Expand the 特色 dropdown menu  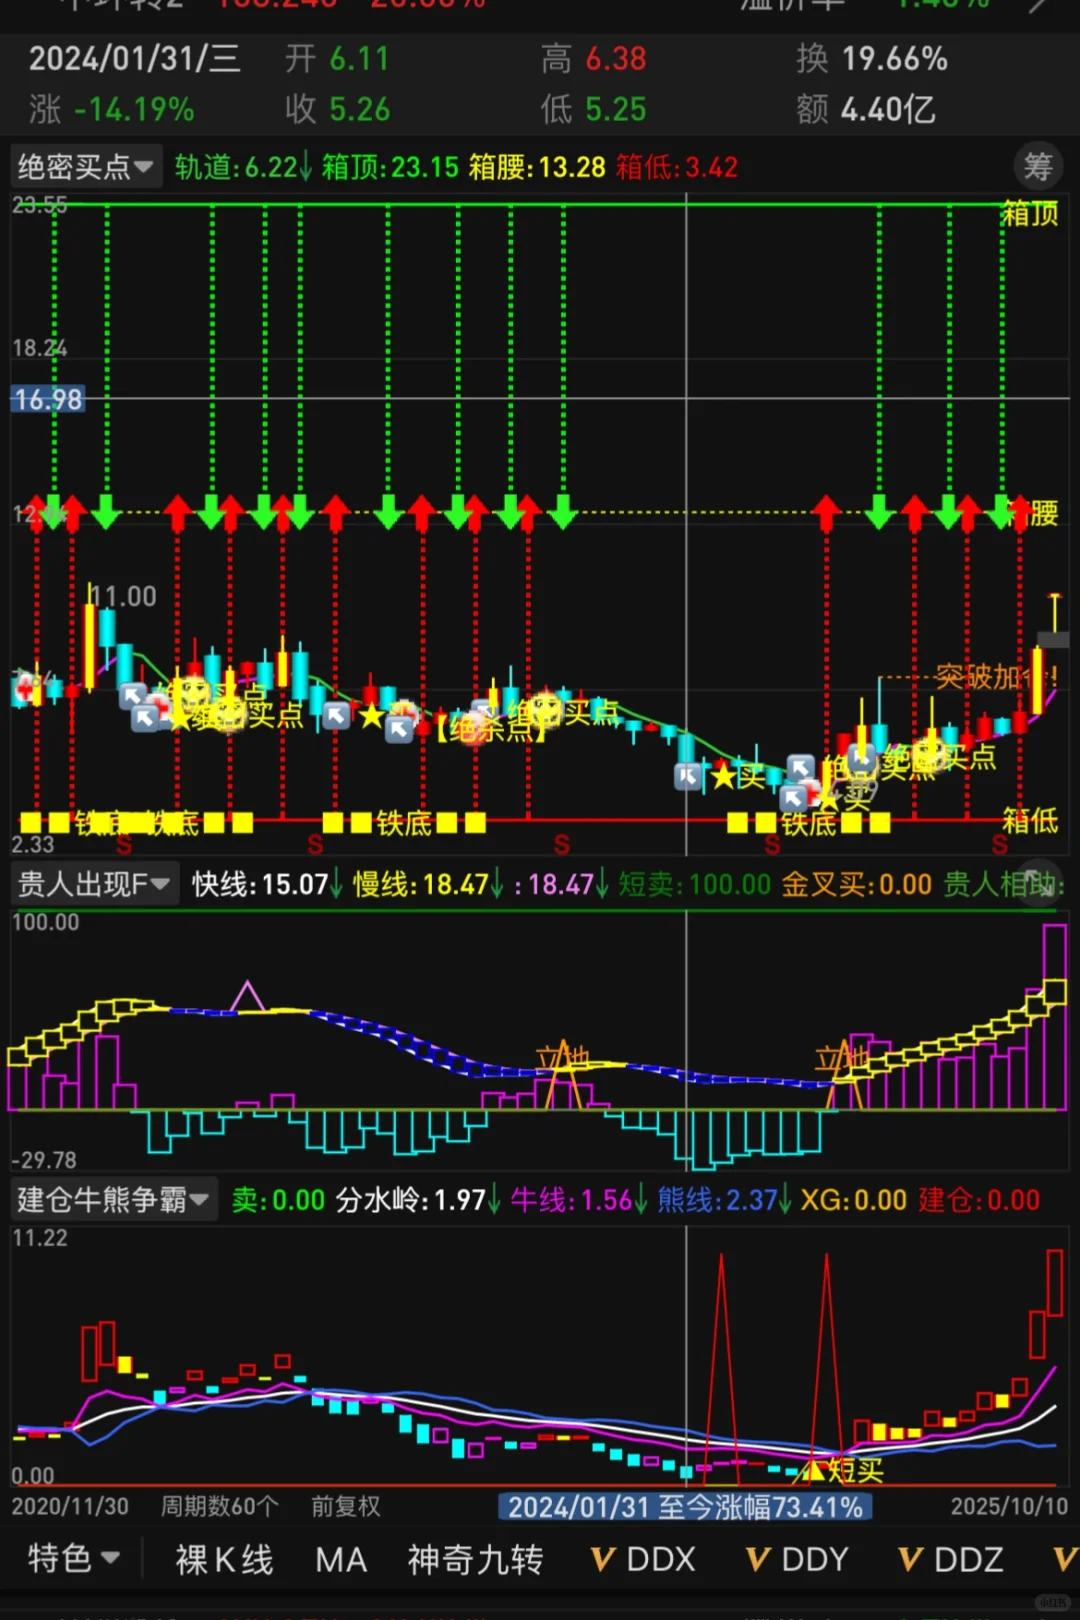point(74,1558)
